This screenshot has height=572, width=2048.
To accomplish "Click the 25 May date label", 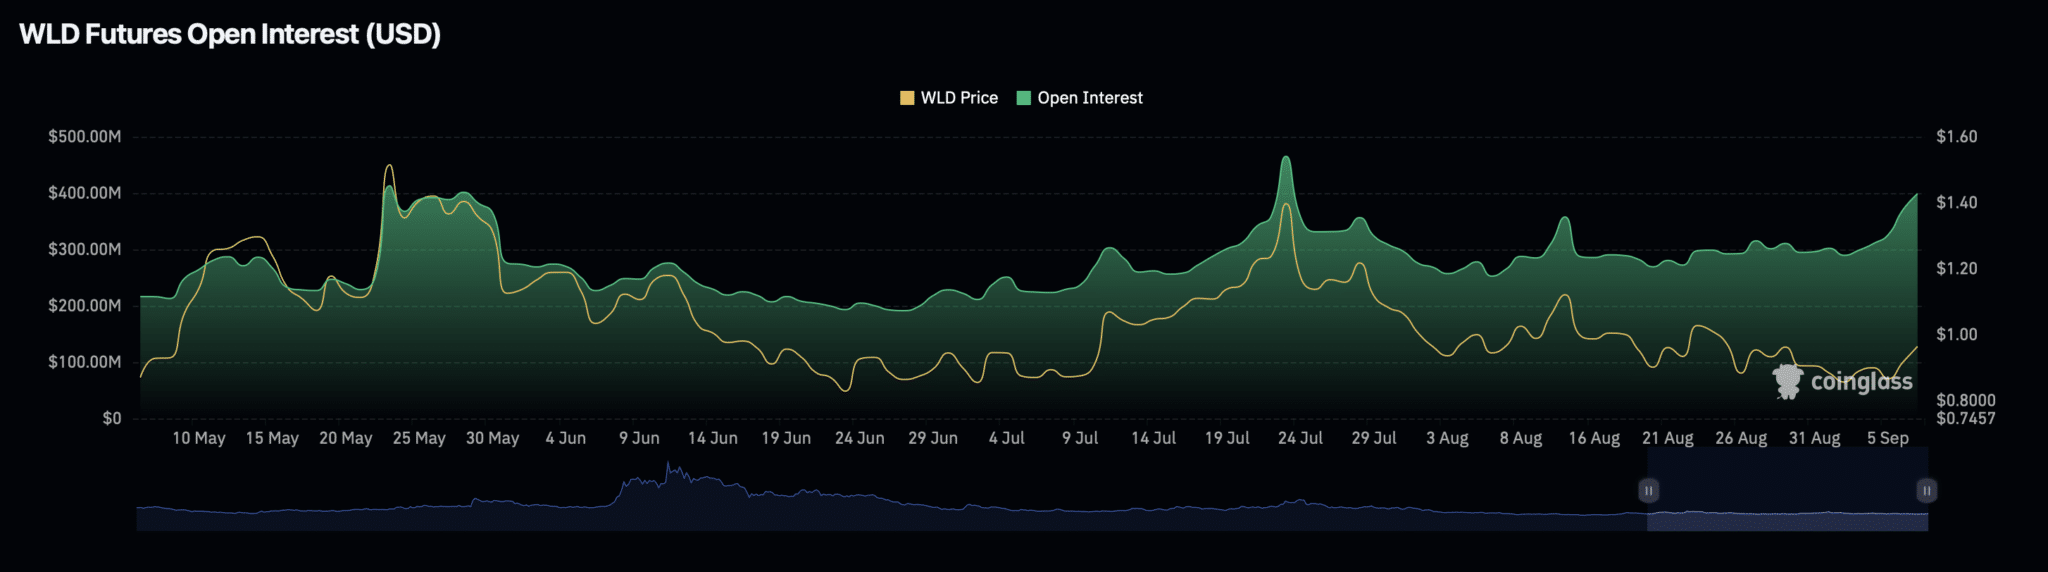I will pos(419,438).
